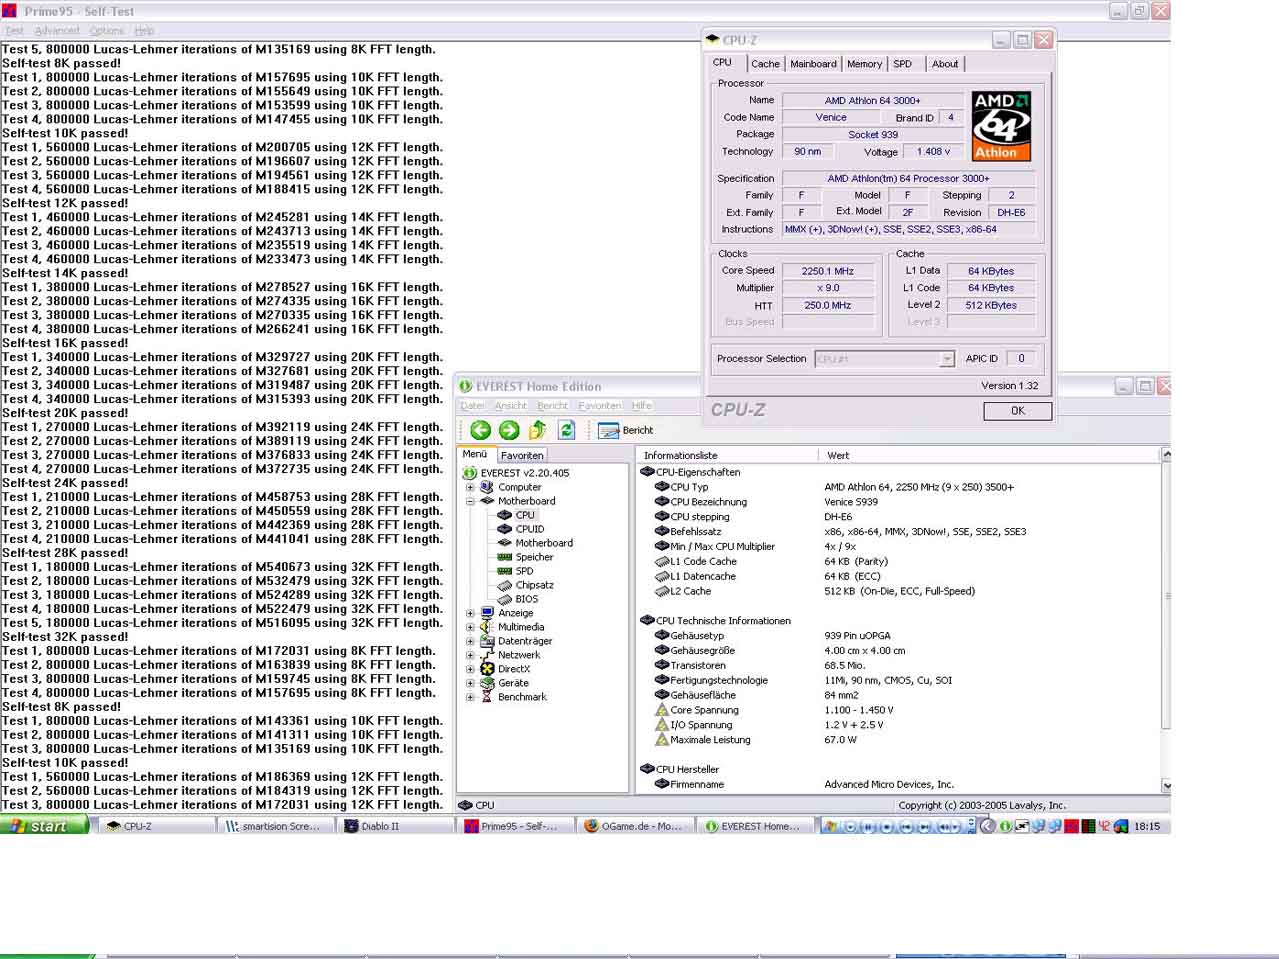Viewport: 1279px width, 959px height.
Task: Open the Cache tab in CPU-Z
Action: point(765,64)
